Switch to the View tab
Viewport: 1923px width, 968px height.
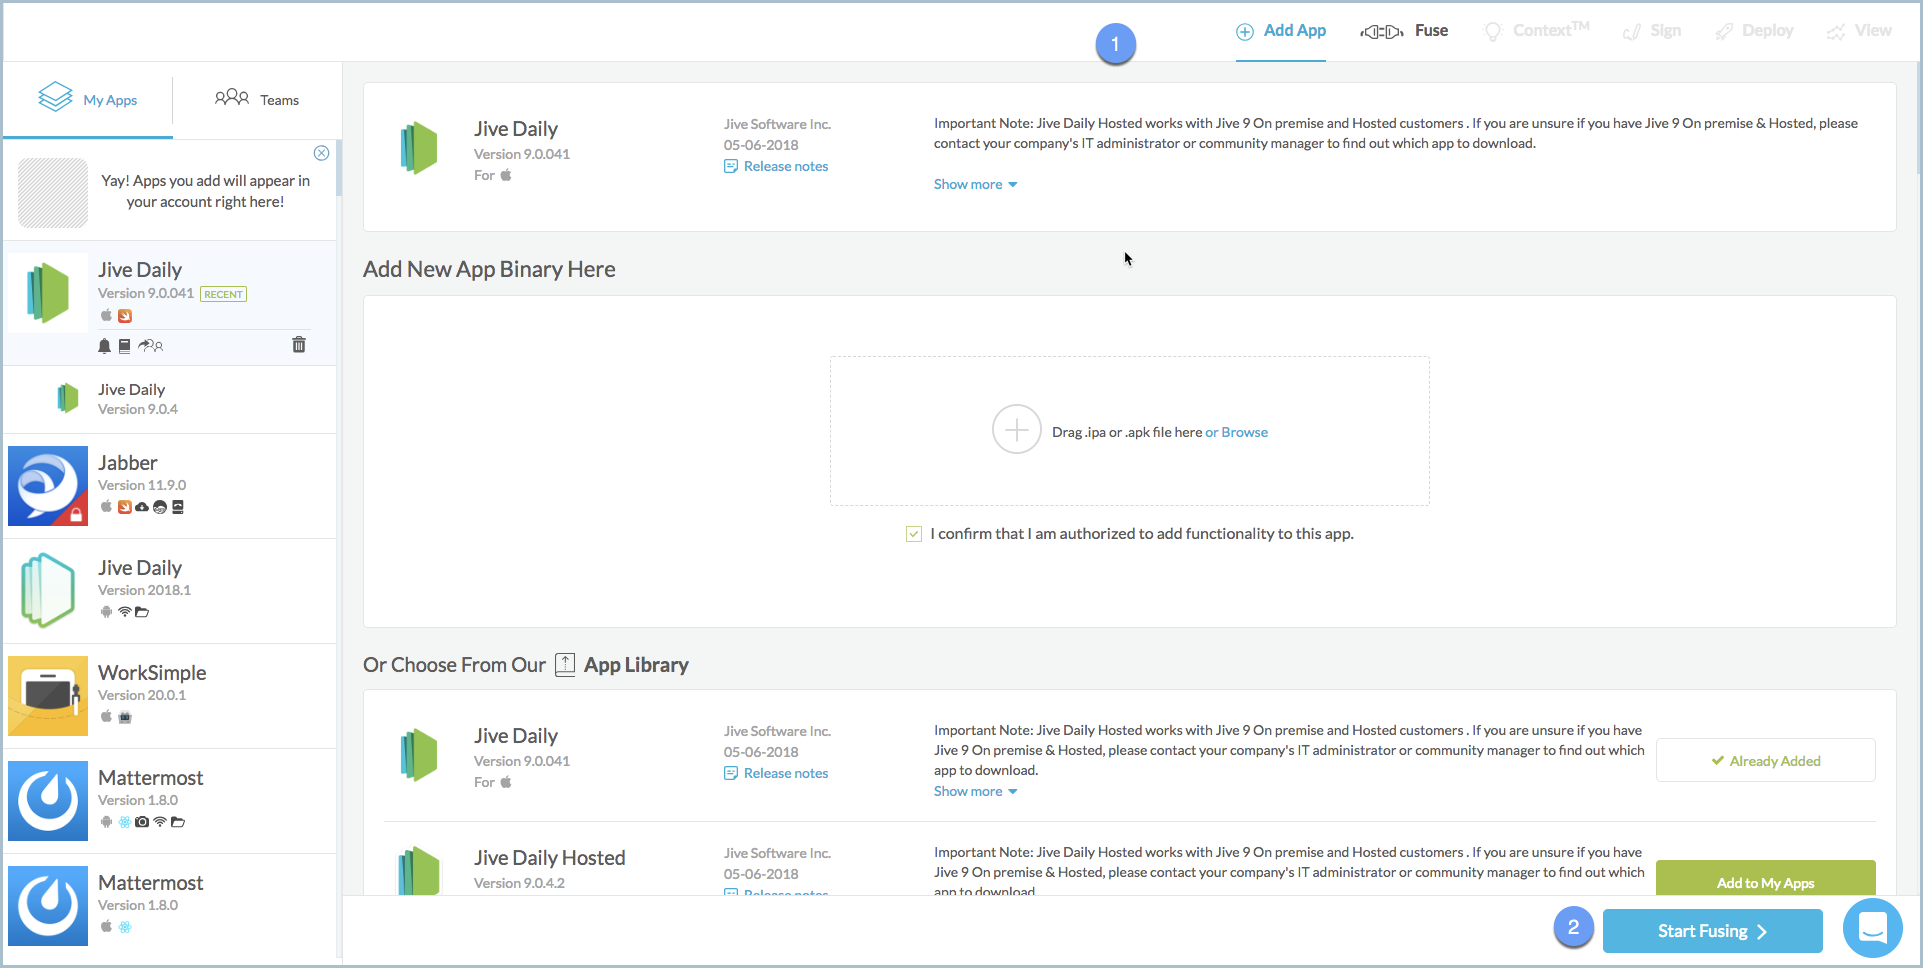1859,31
